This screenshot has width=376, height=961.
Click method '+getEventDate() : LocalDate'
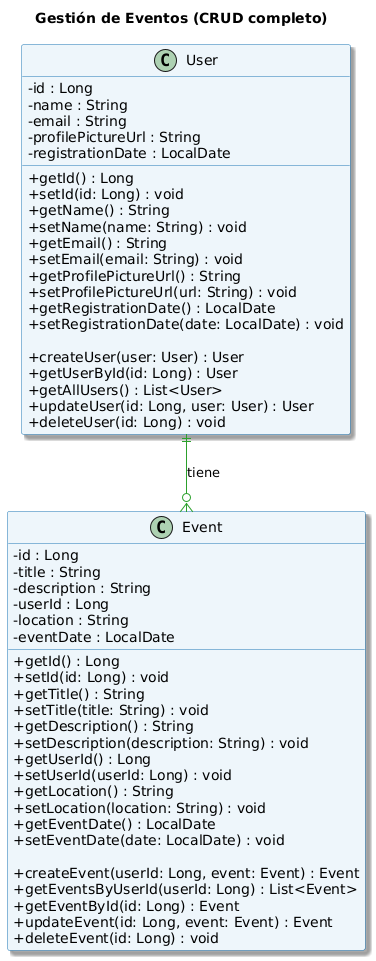[114, 824]
